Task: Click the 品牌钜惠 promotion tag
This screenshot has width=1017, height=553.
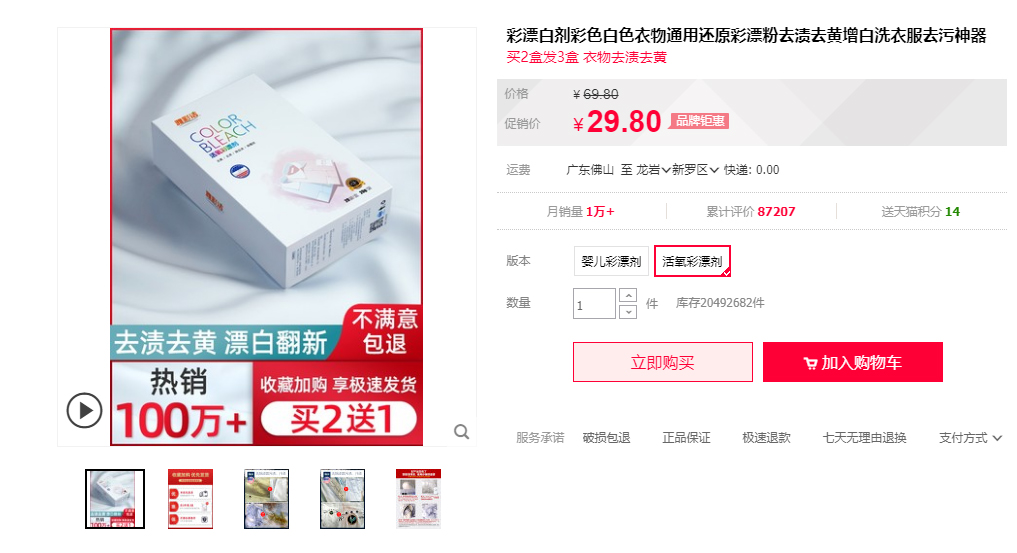Action: [x=699, y=121]
